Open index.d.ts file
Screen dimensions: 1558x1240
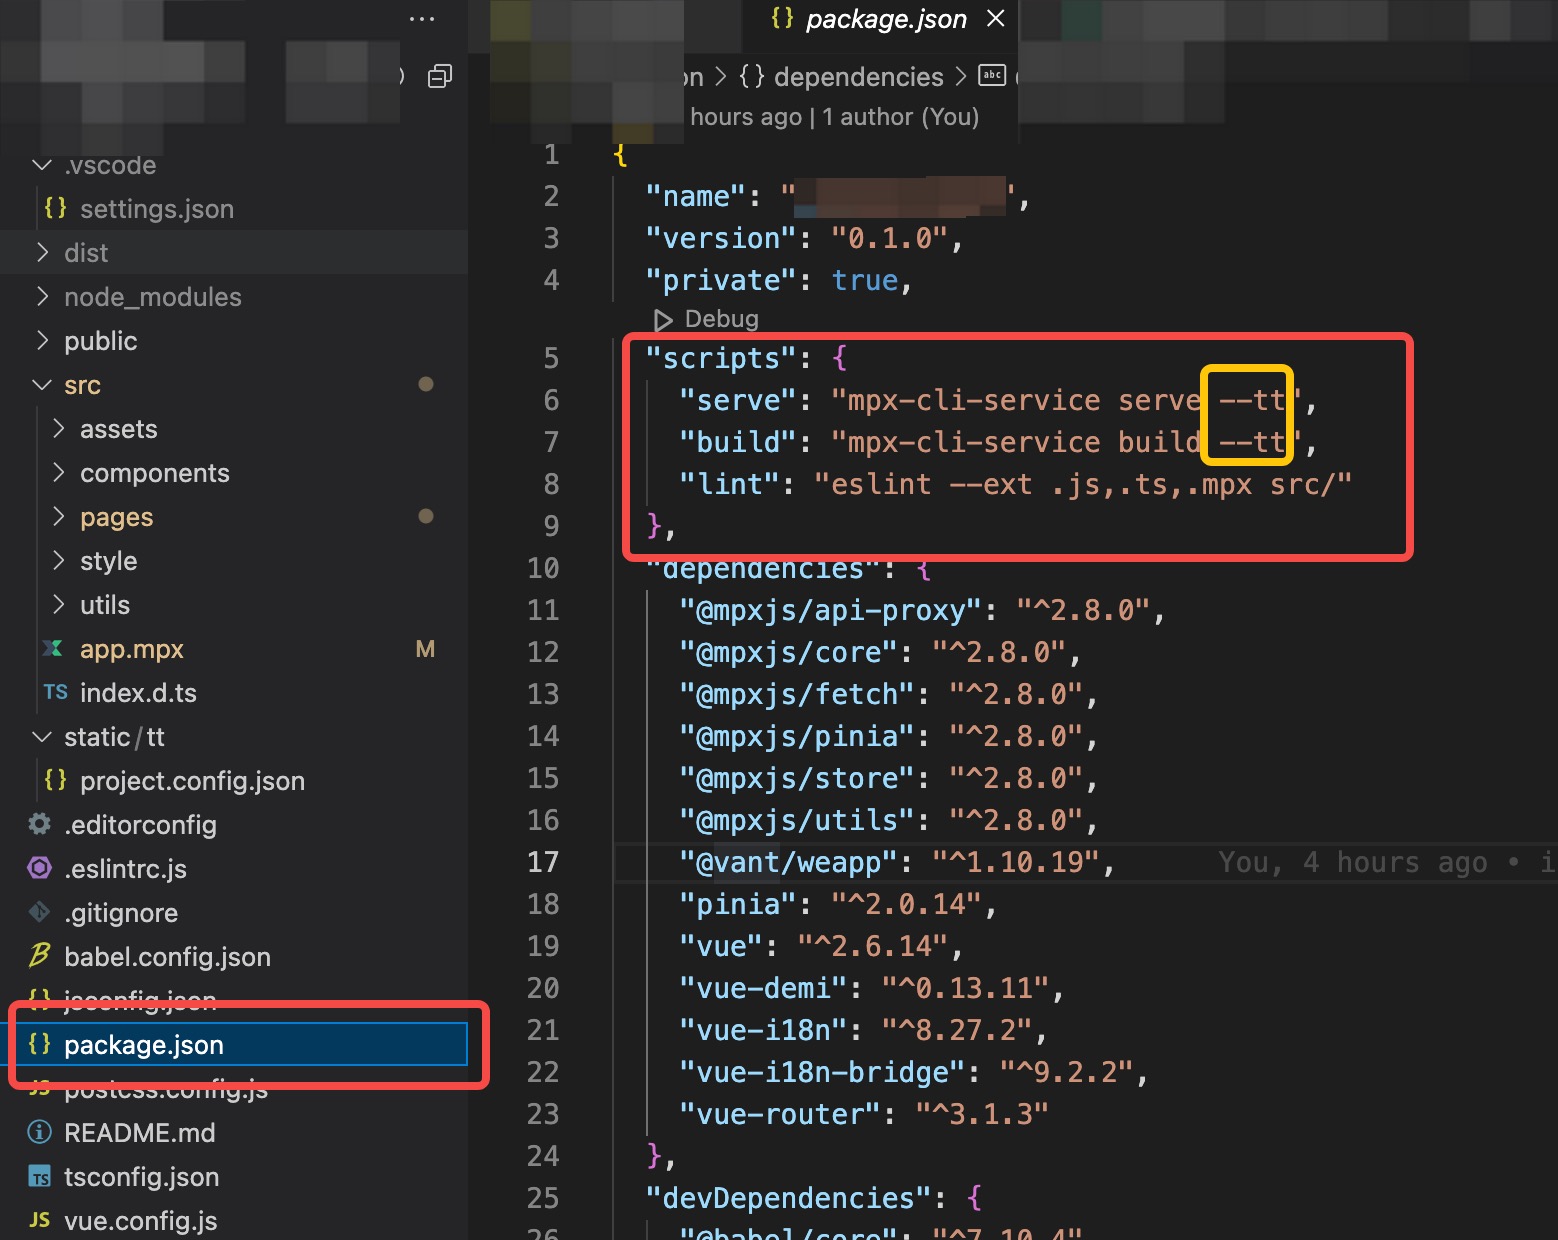click(138, 693)
